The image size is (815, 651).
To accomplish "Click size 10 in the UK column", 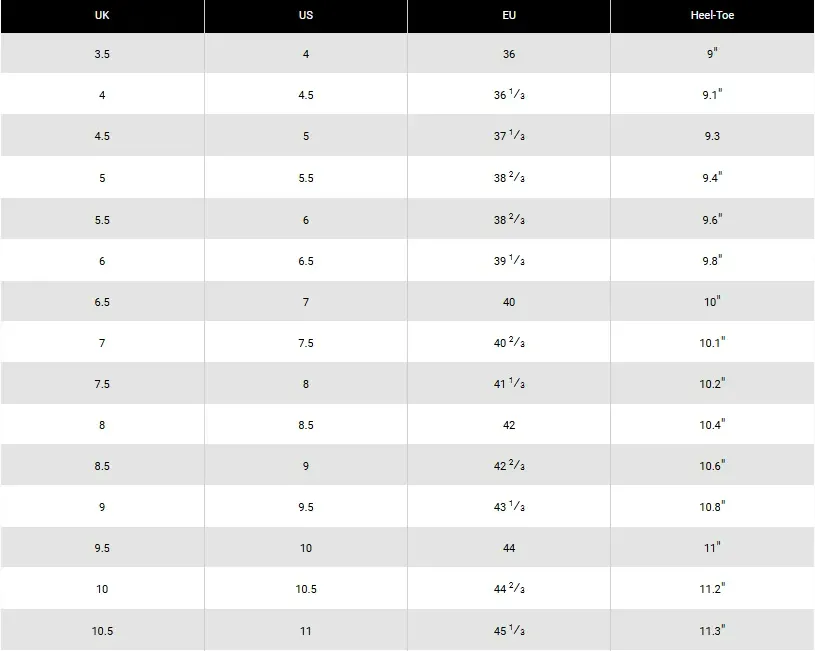I will click(x=102, y=589).
